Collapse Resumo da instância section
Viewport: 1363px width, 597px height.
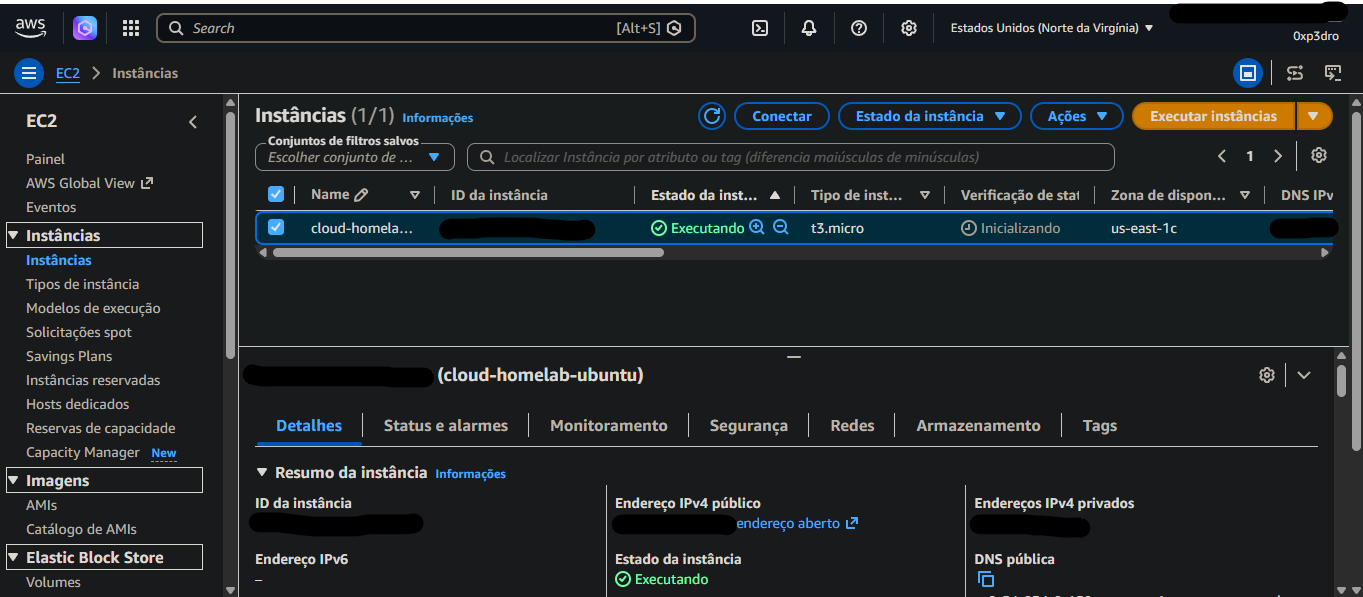coord(263,472)
